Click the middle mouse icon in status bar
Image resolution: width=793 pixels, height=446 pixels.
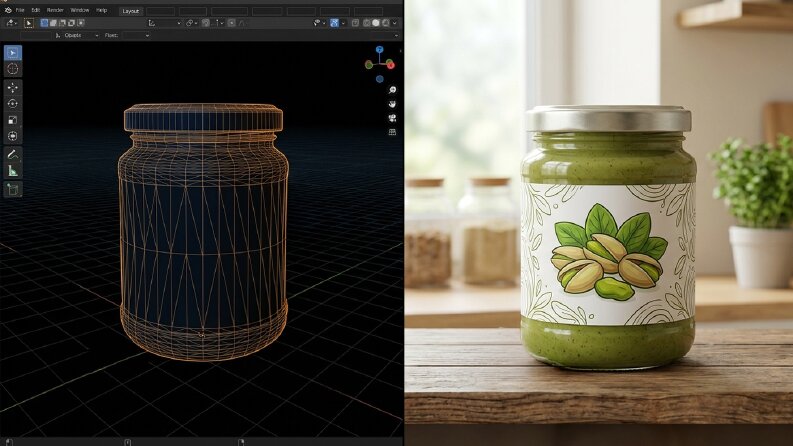tap(127, 442)
